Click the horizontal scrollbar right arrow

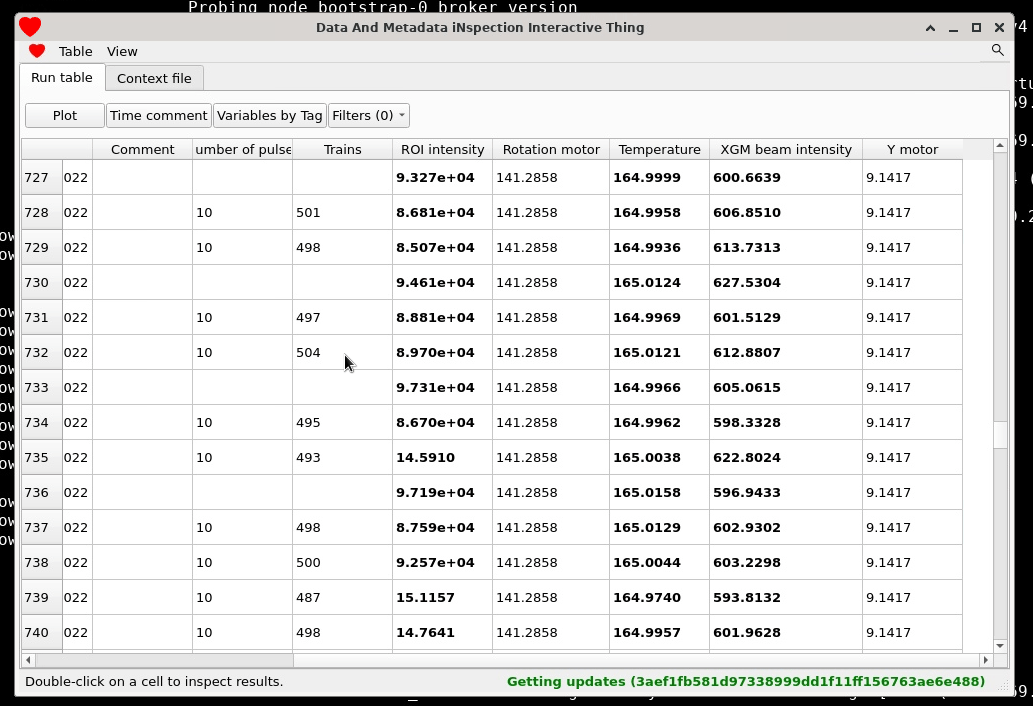(986, 659)
